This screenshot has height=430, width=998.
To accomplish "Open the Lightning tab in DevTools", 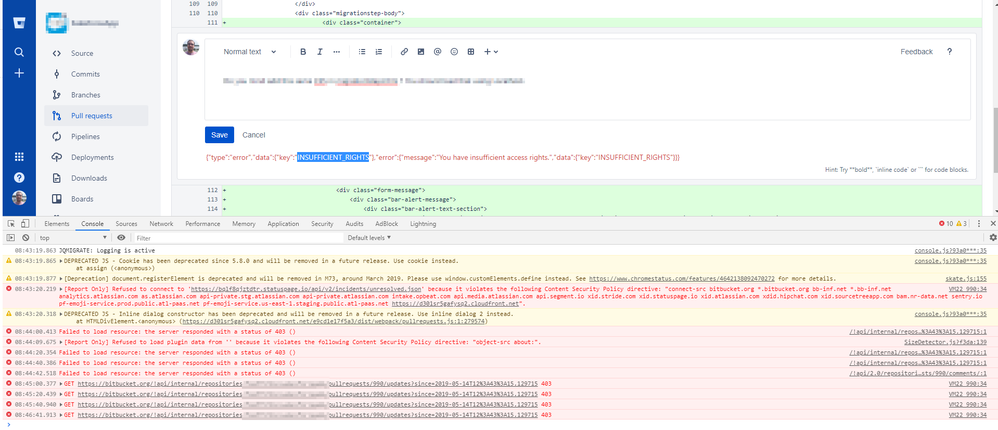I will click(x=423, y=224).
